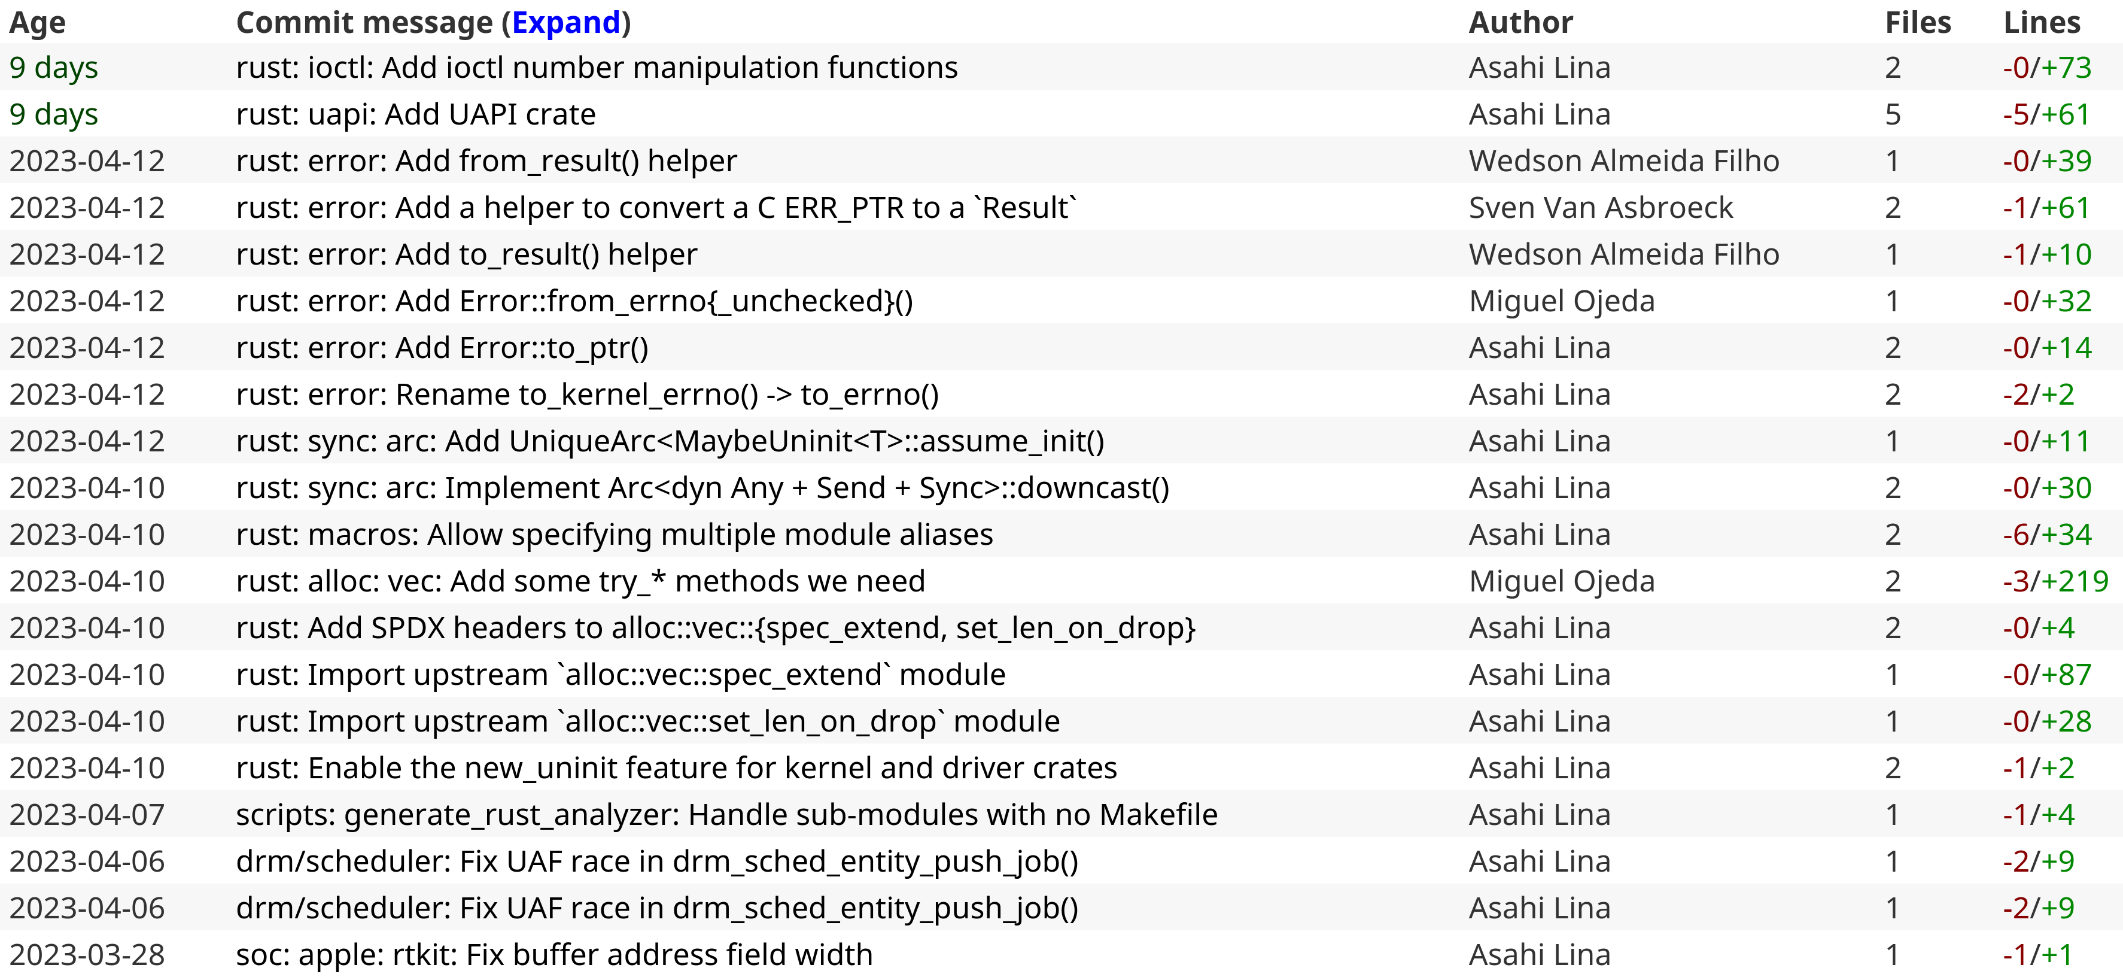Viewport: 2123px width, 977px height.
Task: Click author Sven Van Asbroeck
Action: (1601, 208)
